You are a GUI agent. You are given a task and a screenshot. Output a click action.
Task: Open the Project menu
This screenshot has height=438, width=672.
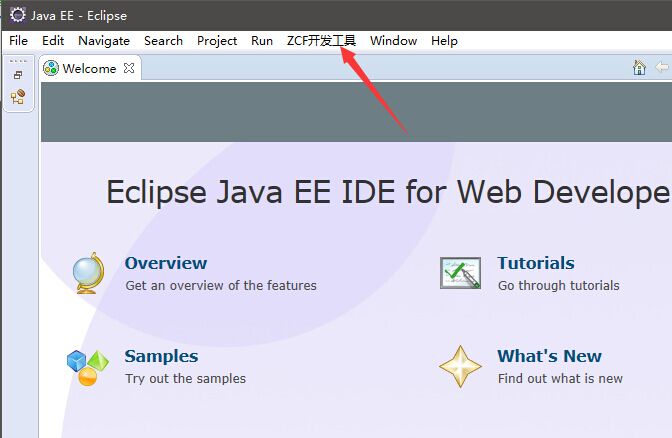tap(217, 41)
